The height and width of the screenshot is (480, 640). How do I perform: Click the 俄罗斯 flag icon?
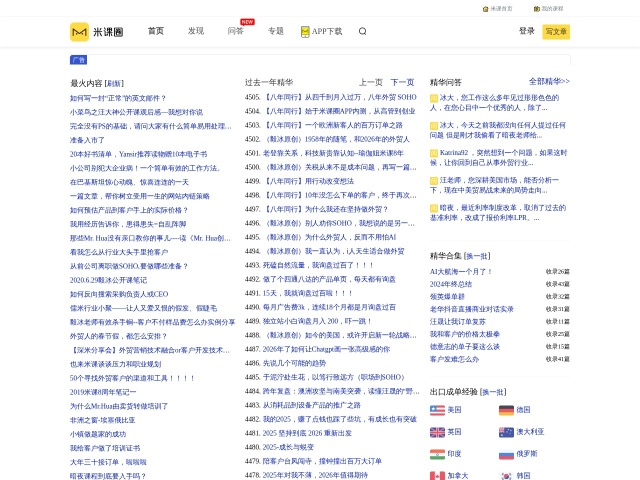click(x=506, y=454)
